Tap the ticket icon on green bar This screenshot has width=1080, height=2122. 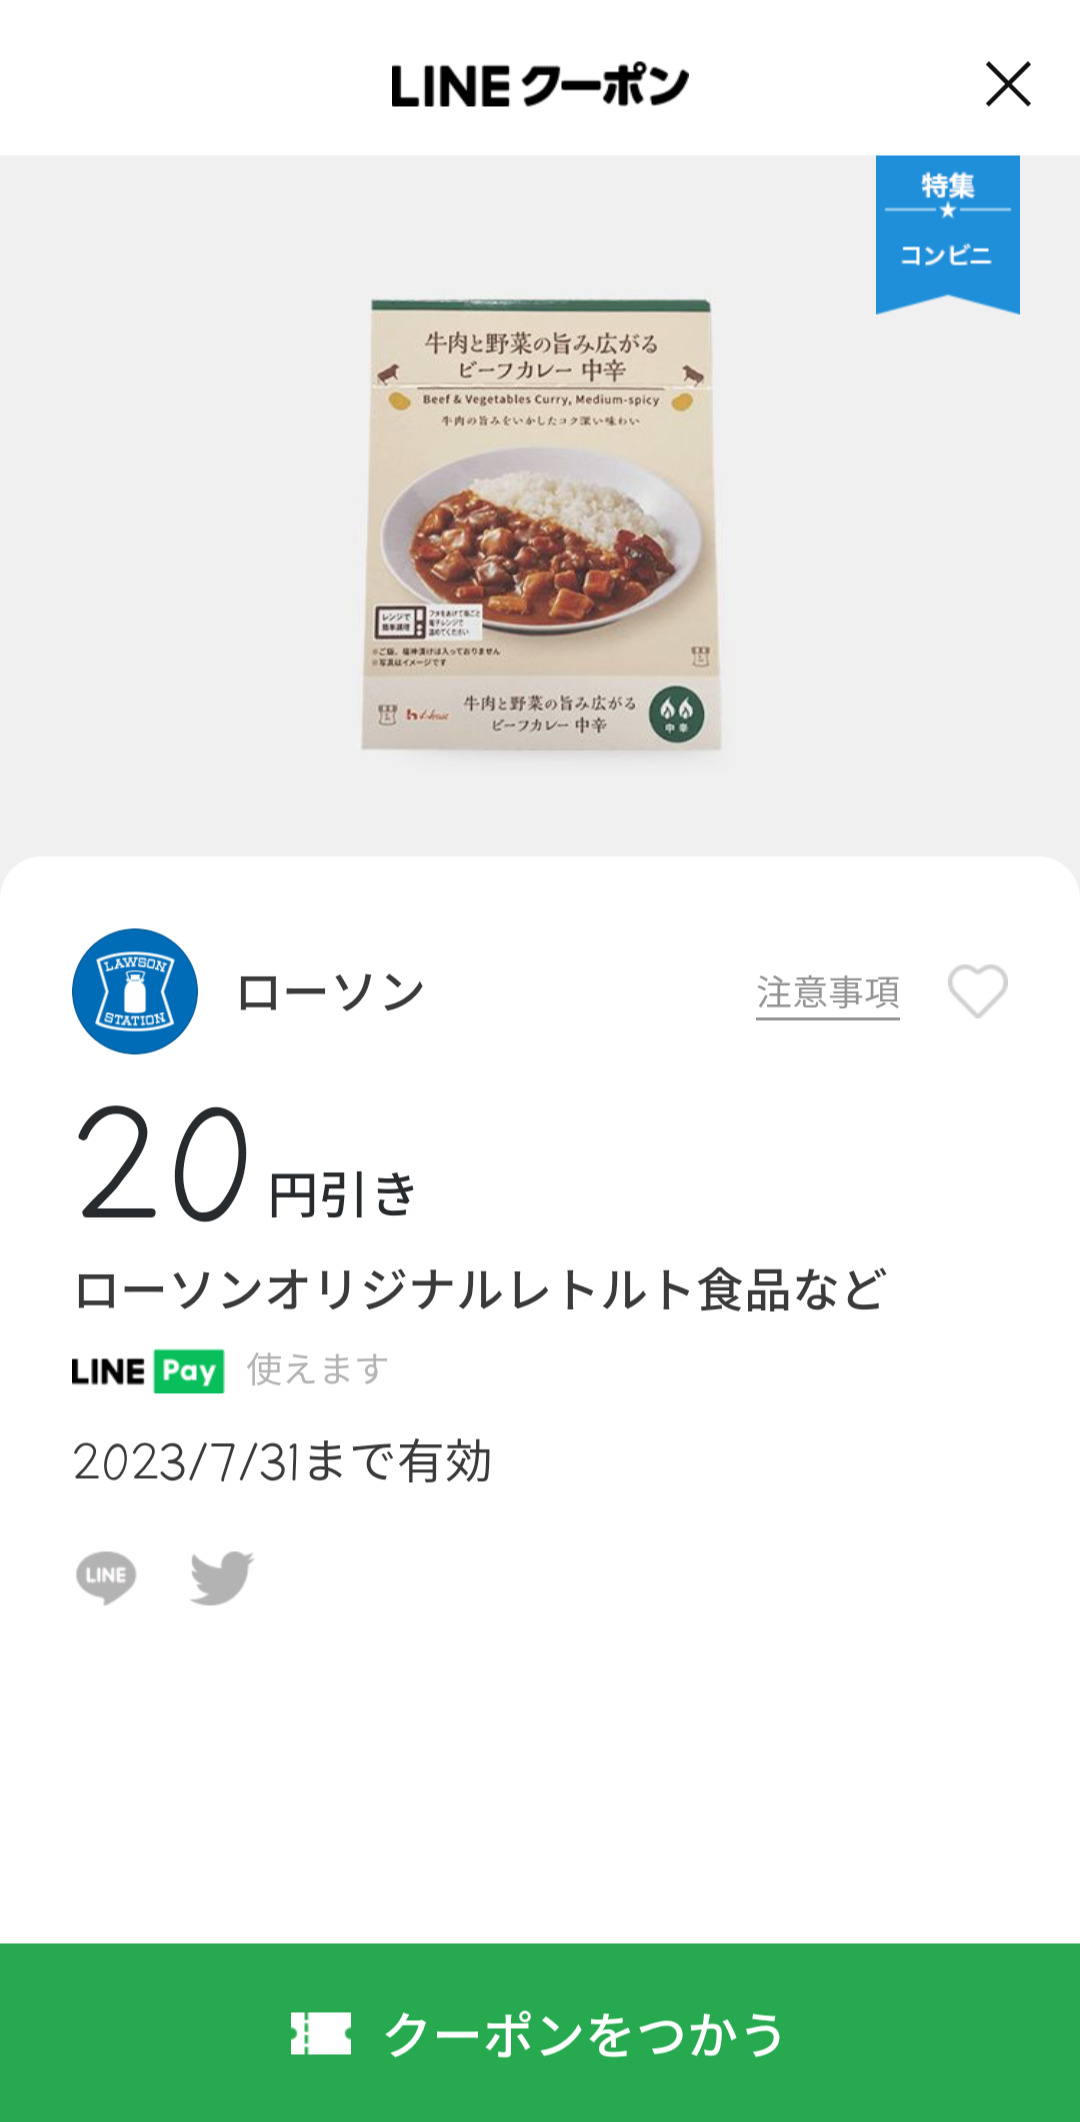321,2033
